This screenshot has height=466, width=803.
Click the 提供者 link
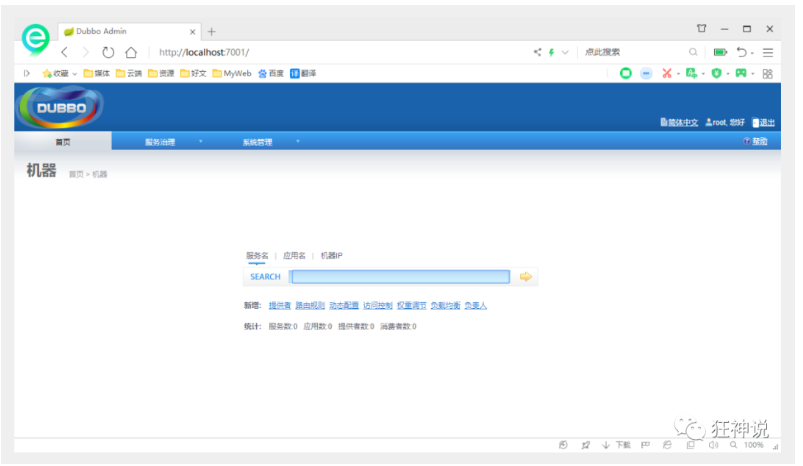(279, 305)
